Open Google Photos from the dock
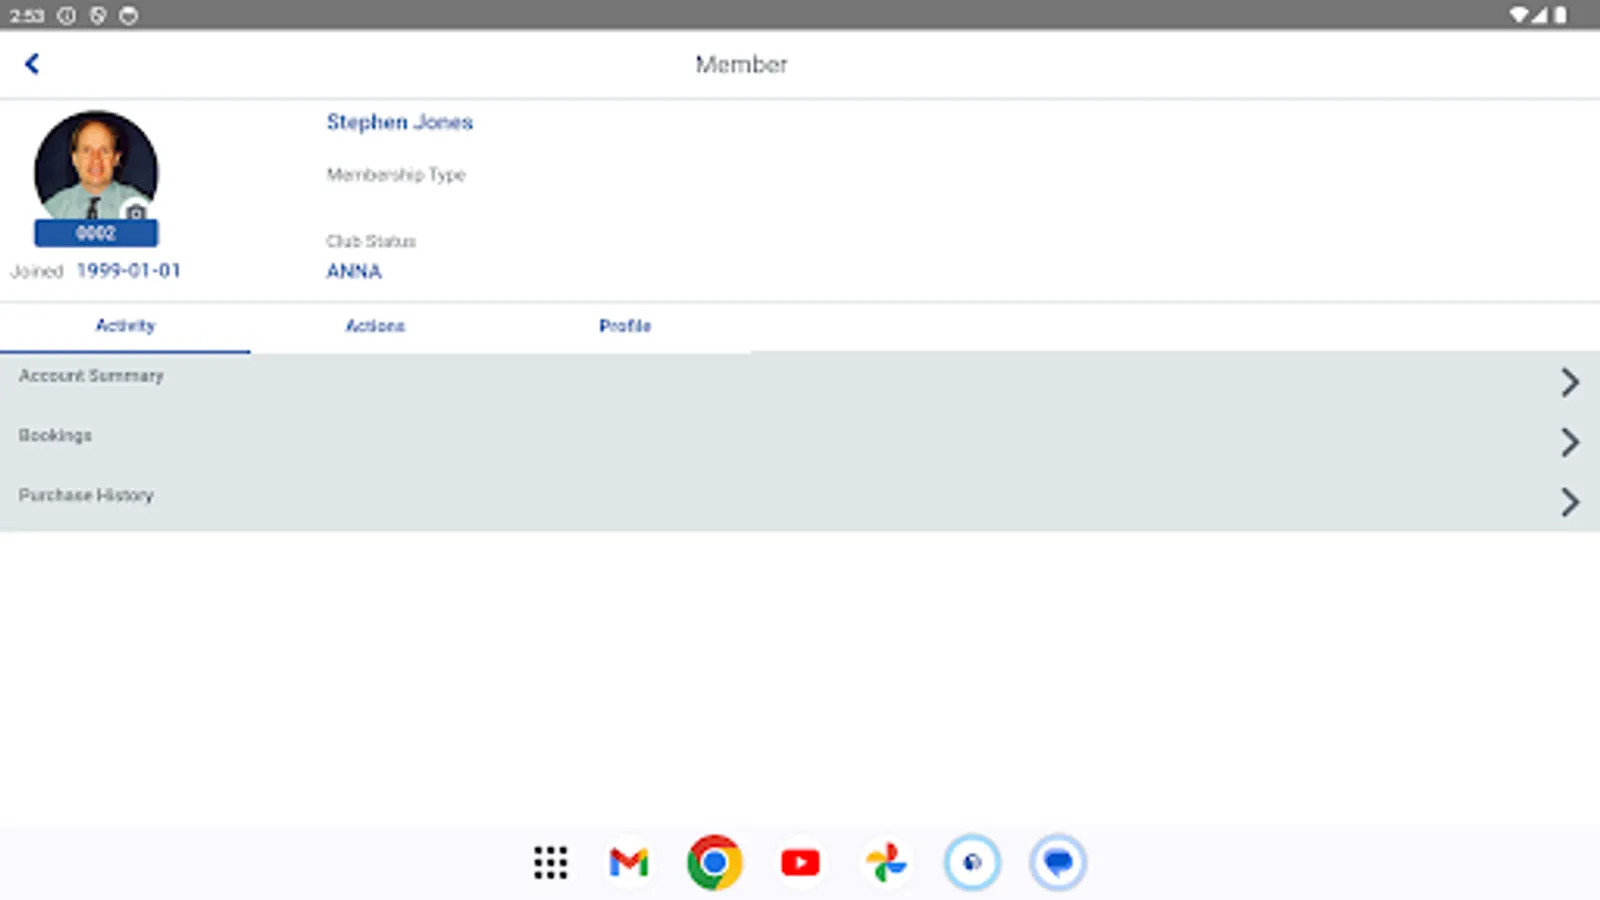 [886, 862]
